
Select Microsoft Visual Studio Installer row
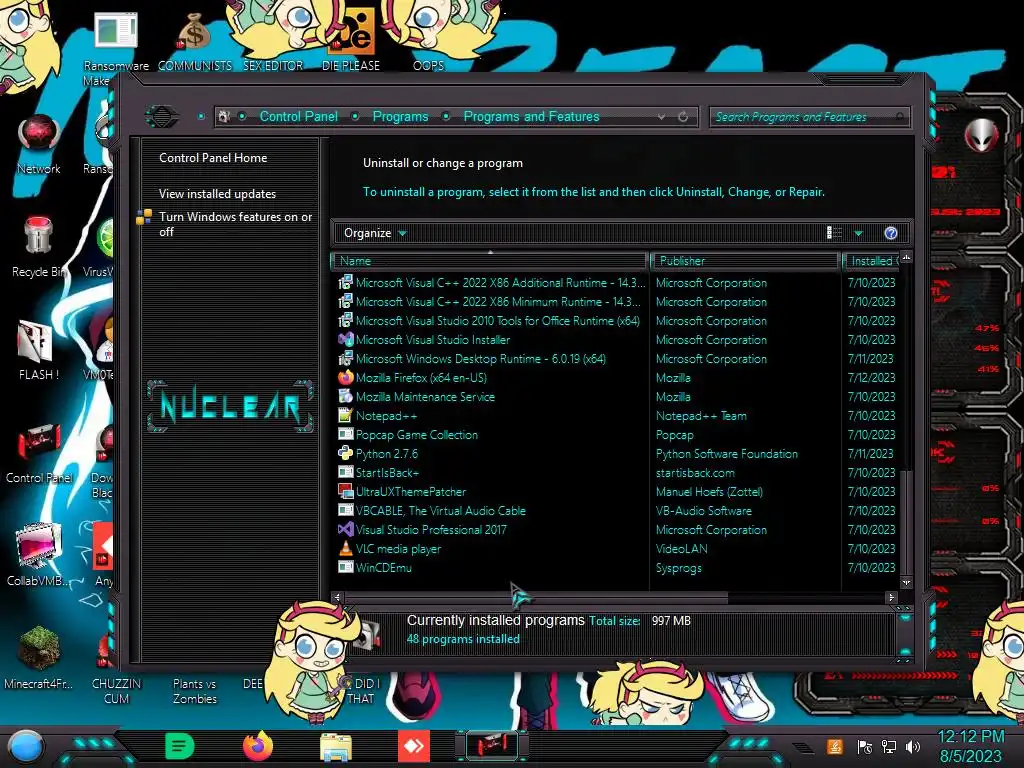click(617, 340)
